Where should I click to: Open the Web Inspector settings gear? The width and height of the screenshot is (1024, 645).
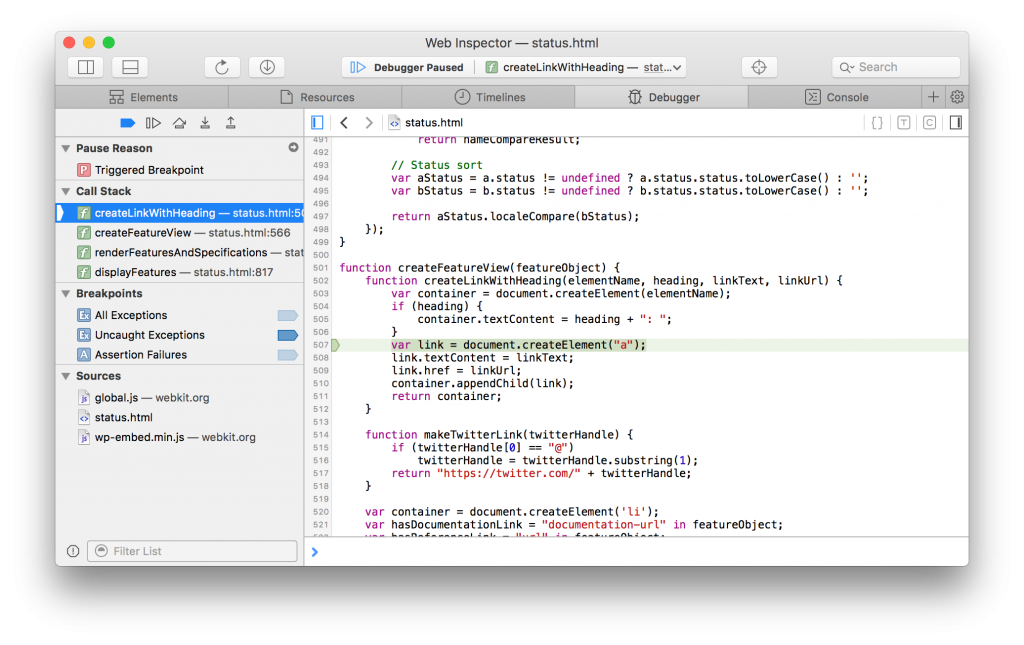(957, 96)
